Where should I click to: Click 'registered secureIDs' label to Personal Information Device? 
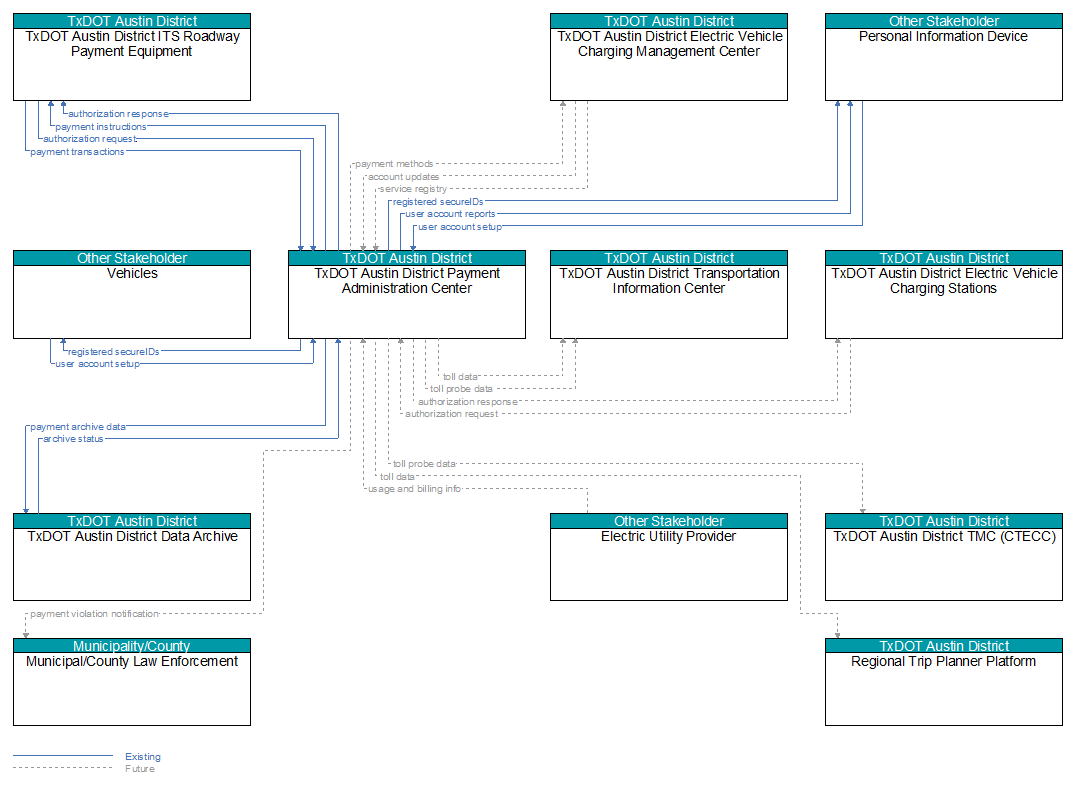click(438, 202)
